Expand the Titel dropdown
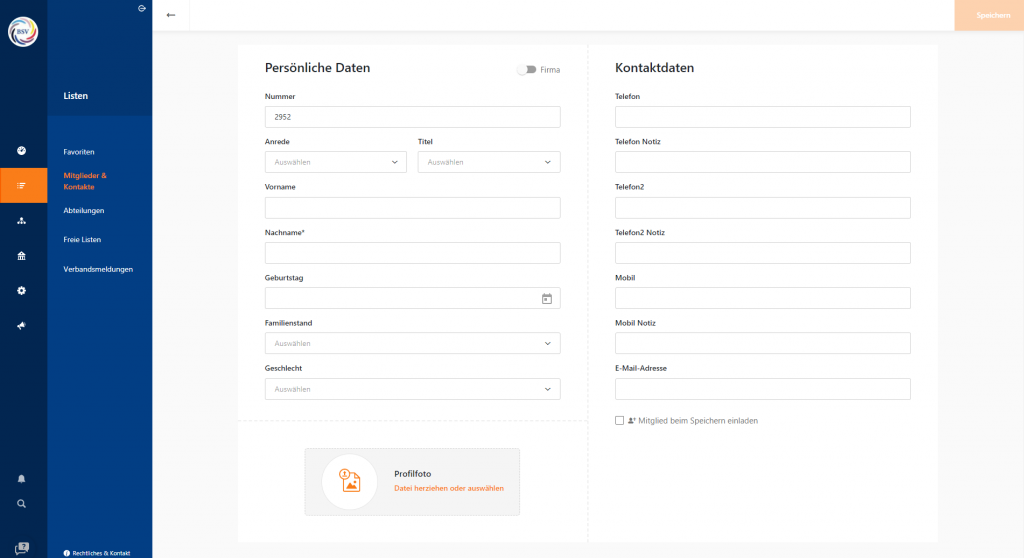This screenshot has height=558, width=1024. point(488,162)
